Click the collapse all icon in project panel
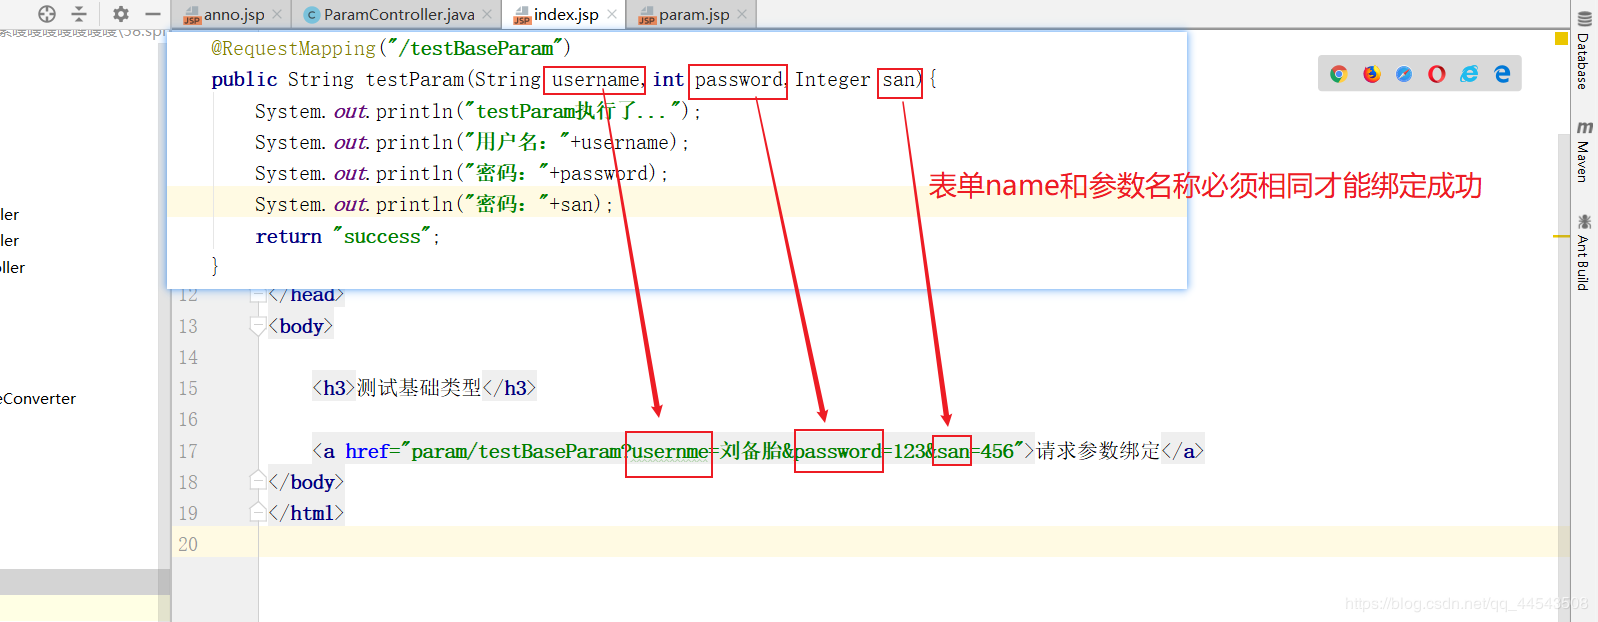The width and height of the screenshot is (1598, 622). click(x=79, y=14)
